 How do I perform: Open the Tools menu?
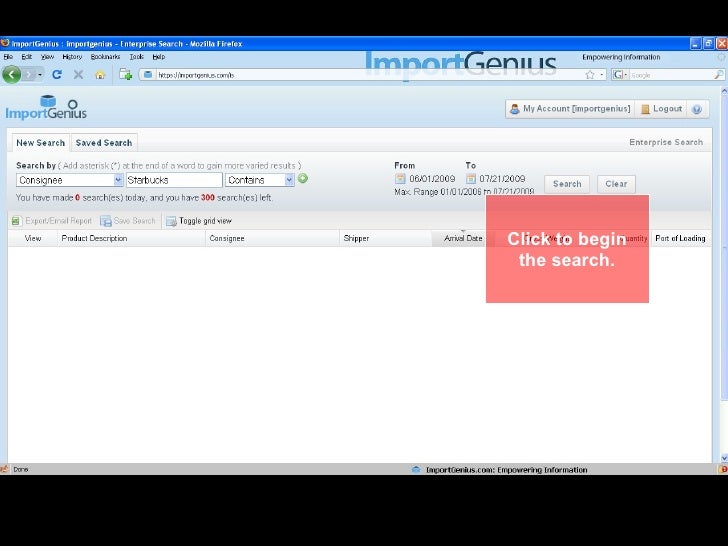136,57
